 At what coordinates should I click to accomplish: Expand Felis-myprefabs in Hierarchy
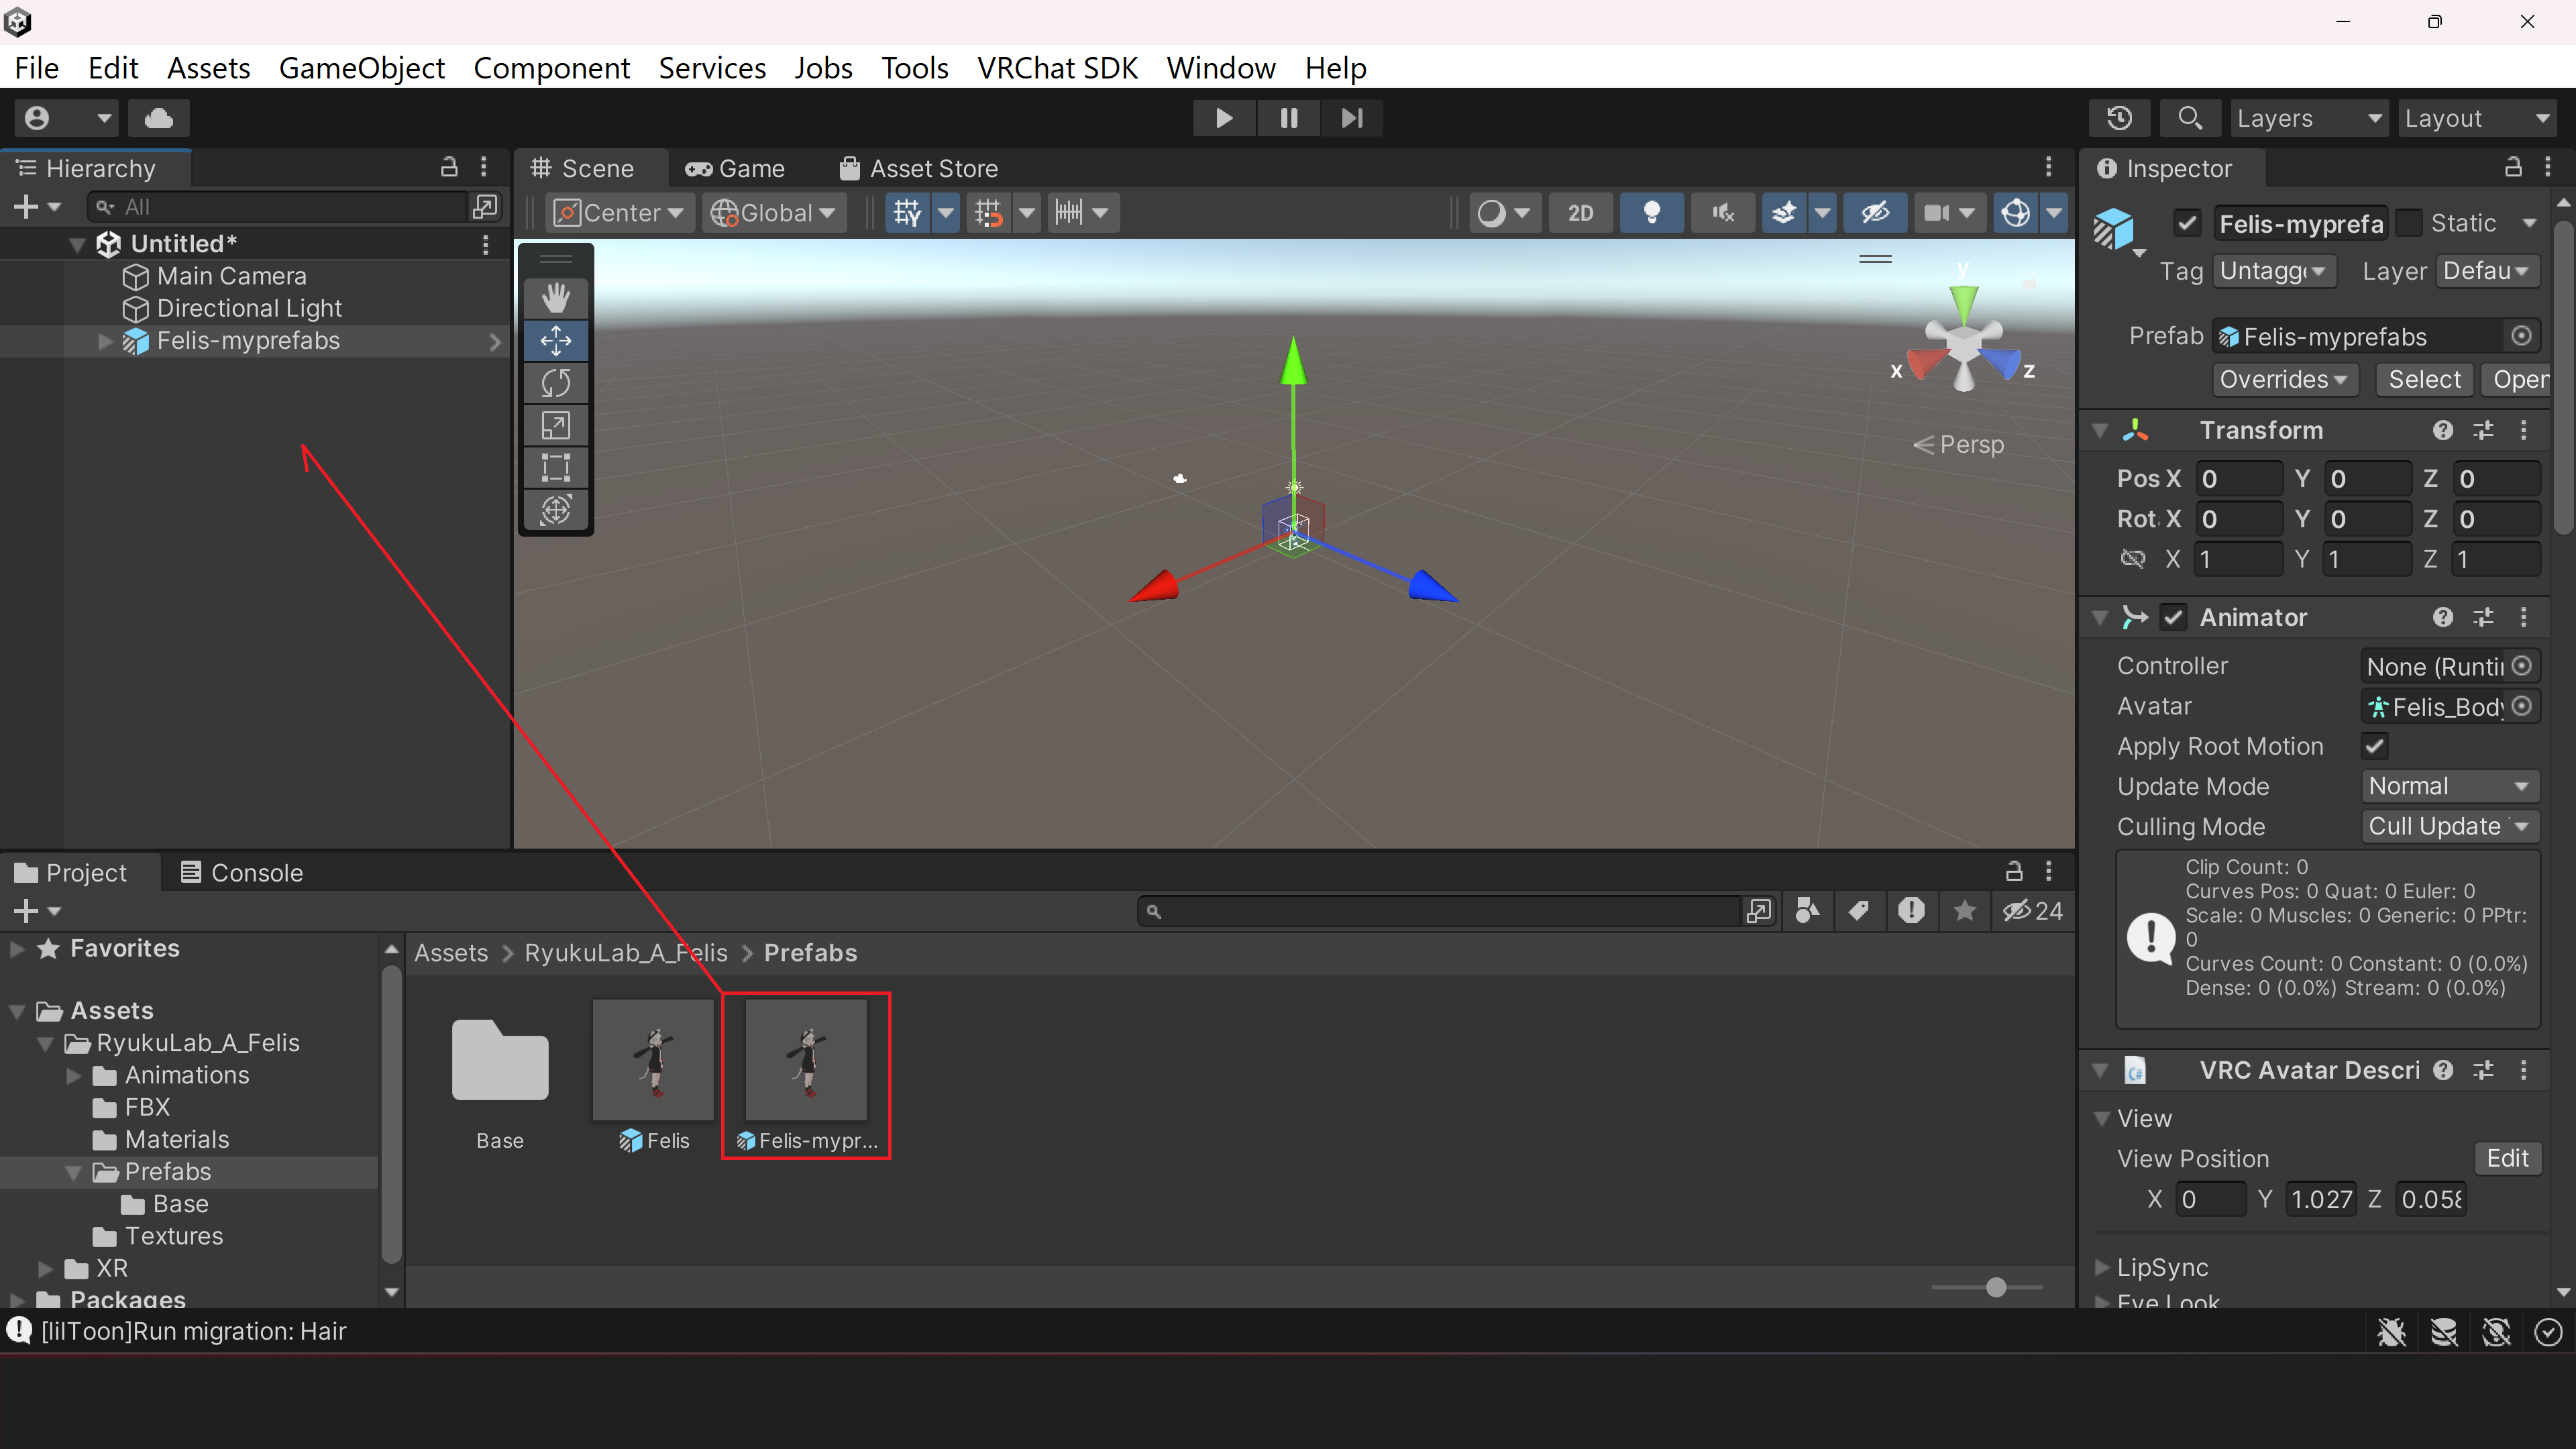pos(105,341)
